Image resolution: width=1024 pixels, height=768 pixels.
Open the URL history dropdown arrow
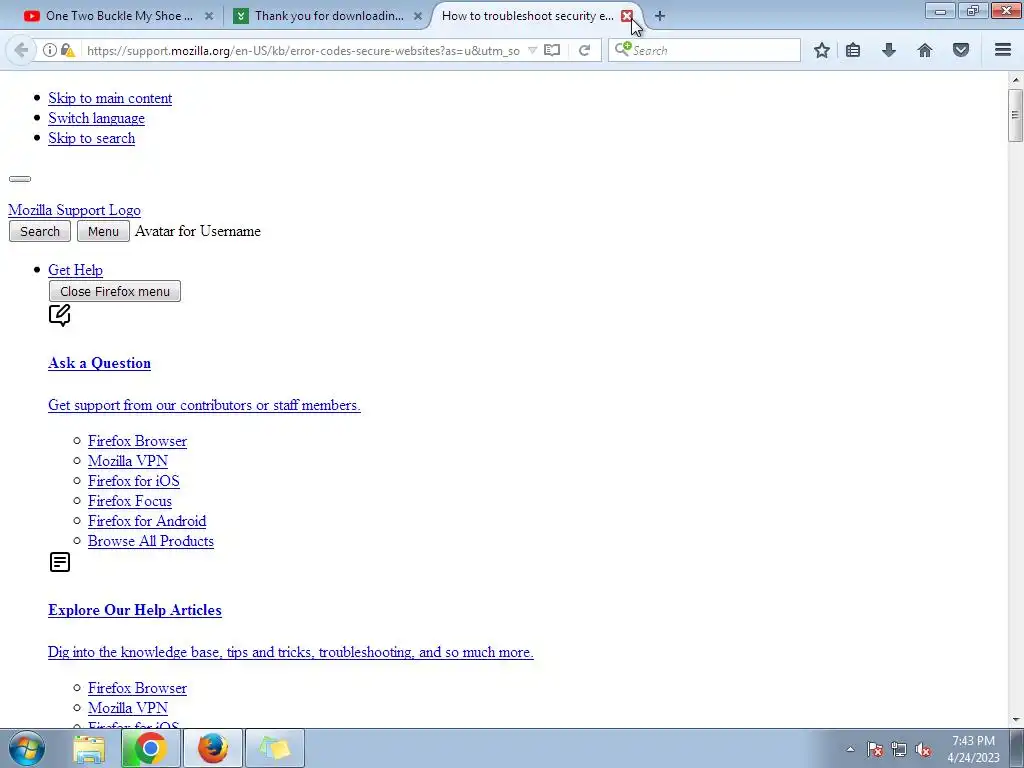point(532,50)
